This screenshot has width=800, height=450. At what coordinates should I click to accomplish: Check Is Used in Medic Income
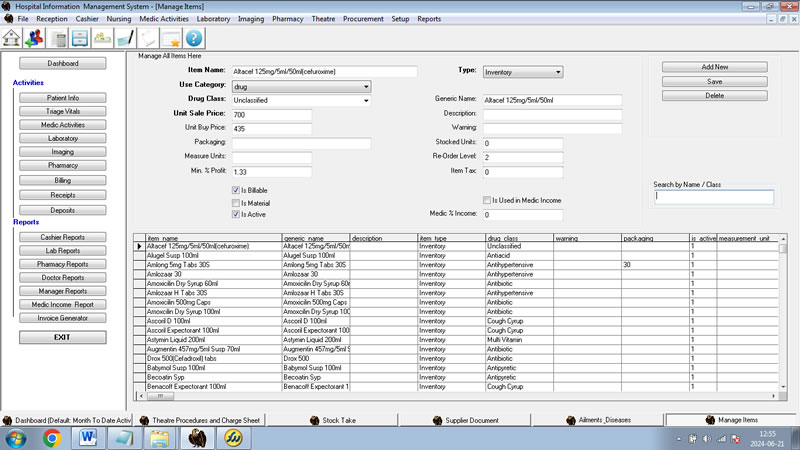487,200
